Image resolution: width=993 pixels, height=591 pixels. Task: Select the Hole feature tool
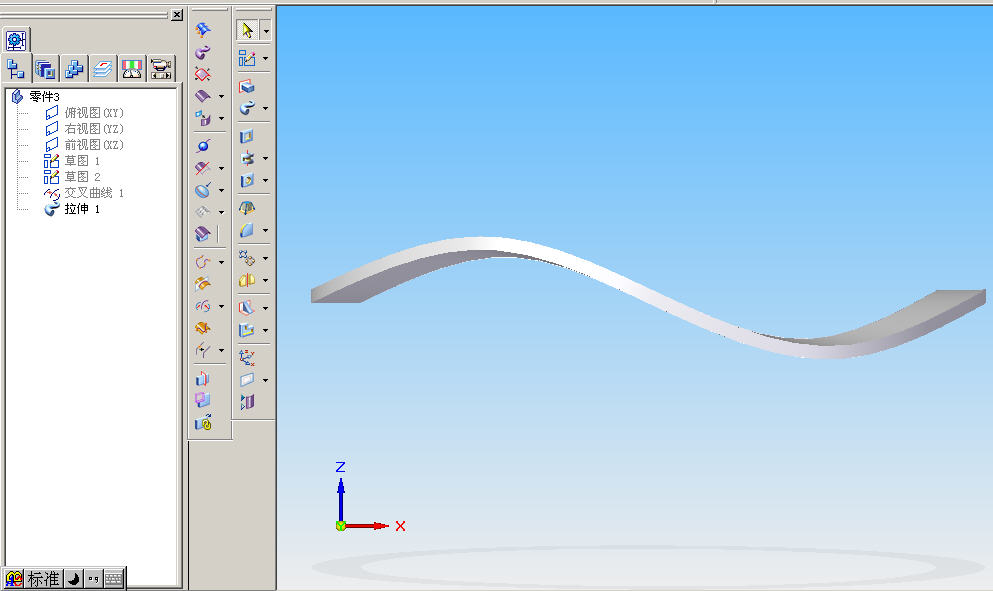(x=247, y=181)
